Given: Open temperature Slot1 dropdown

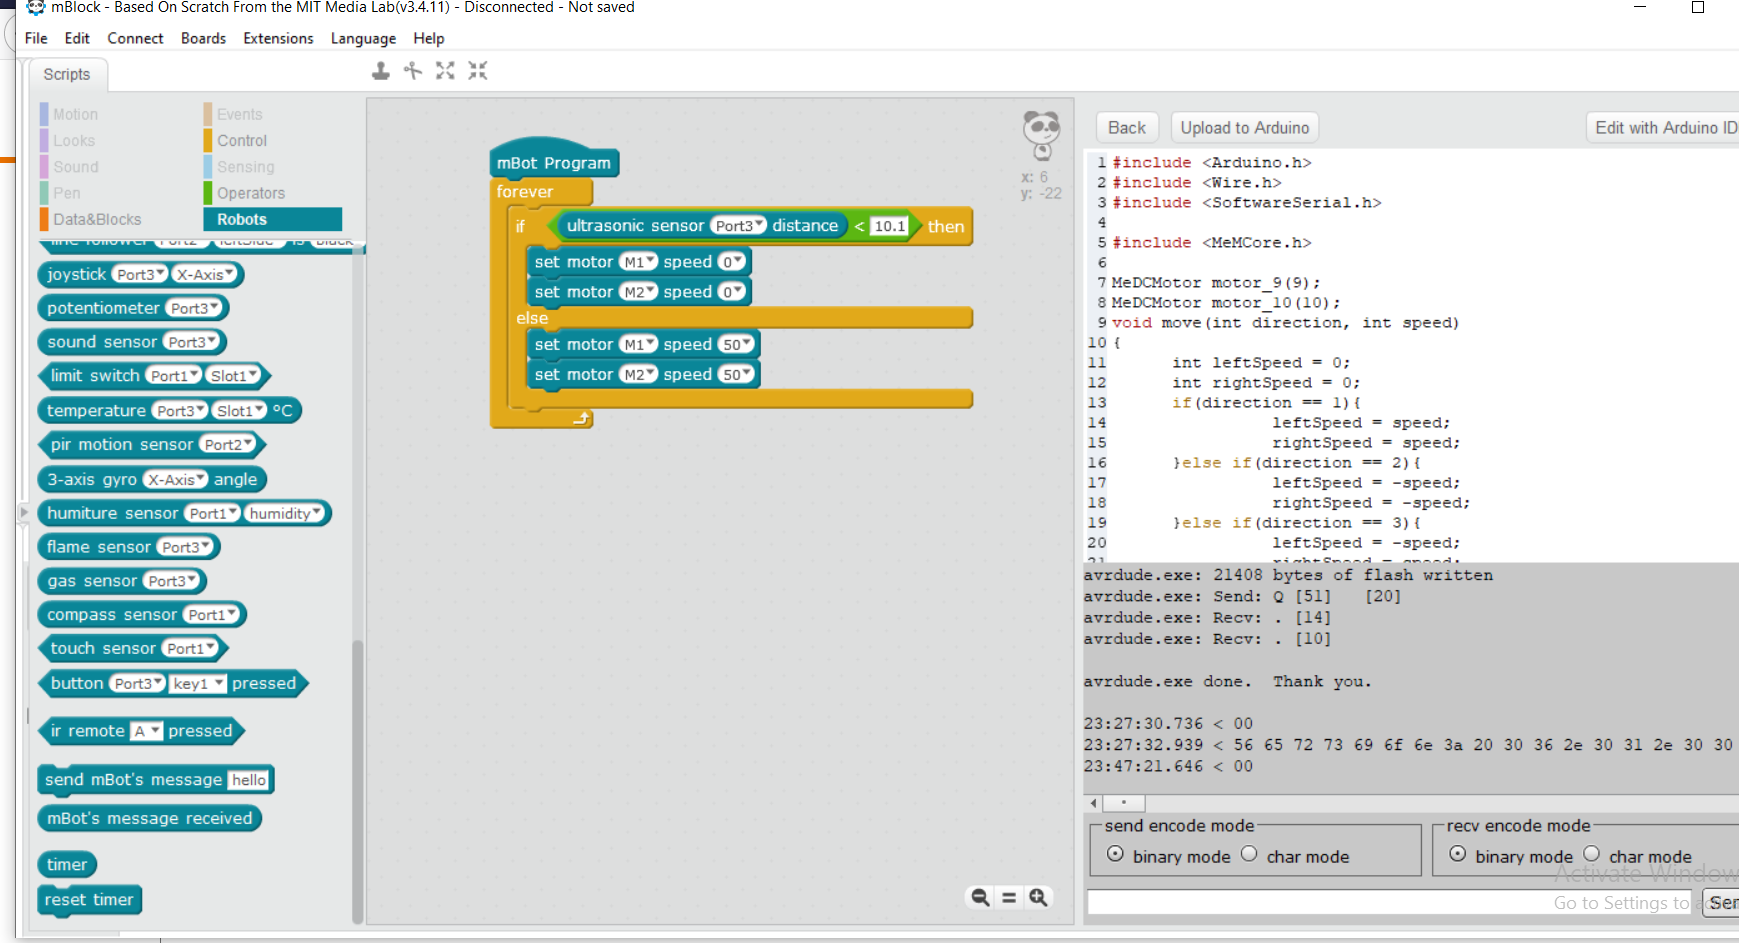Looking at the screenshot, I should pos(239,411).
